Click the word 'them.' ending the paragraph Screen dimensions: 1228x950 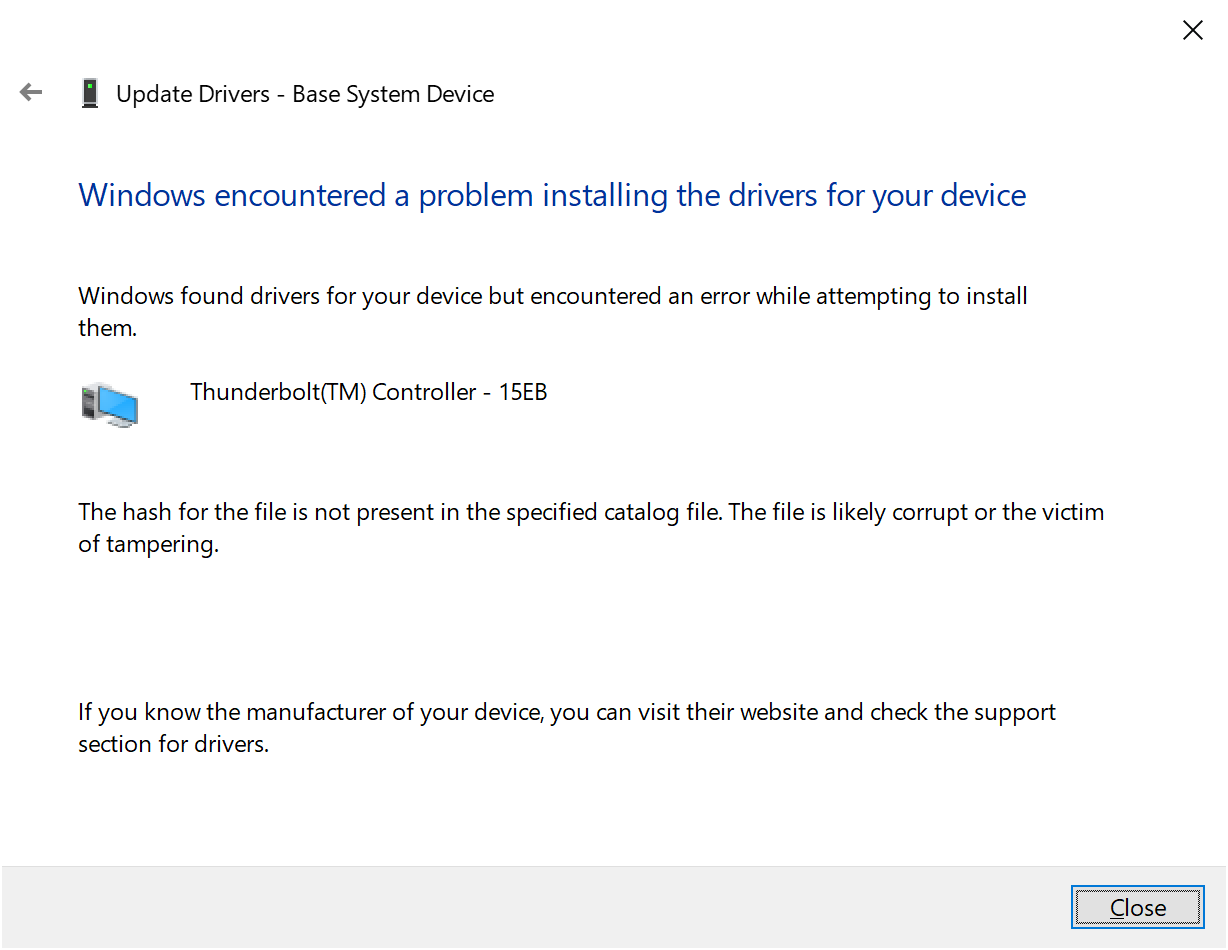[x=108, y=328]
